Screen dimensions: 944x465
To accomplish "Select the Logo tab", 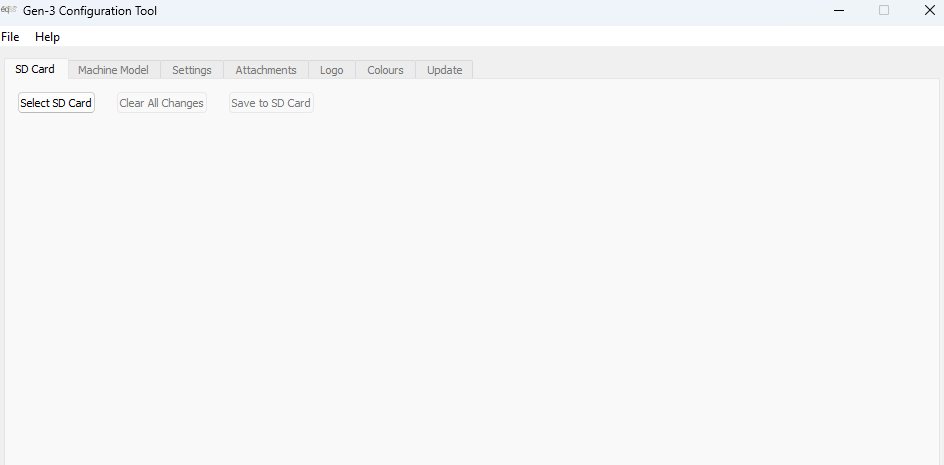I will click(x=332, y=70).
